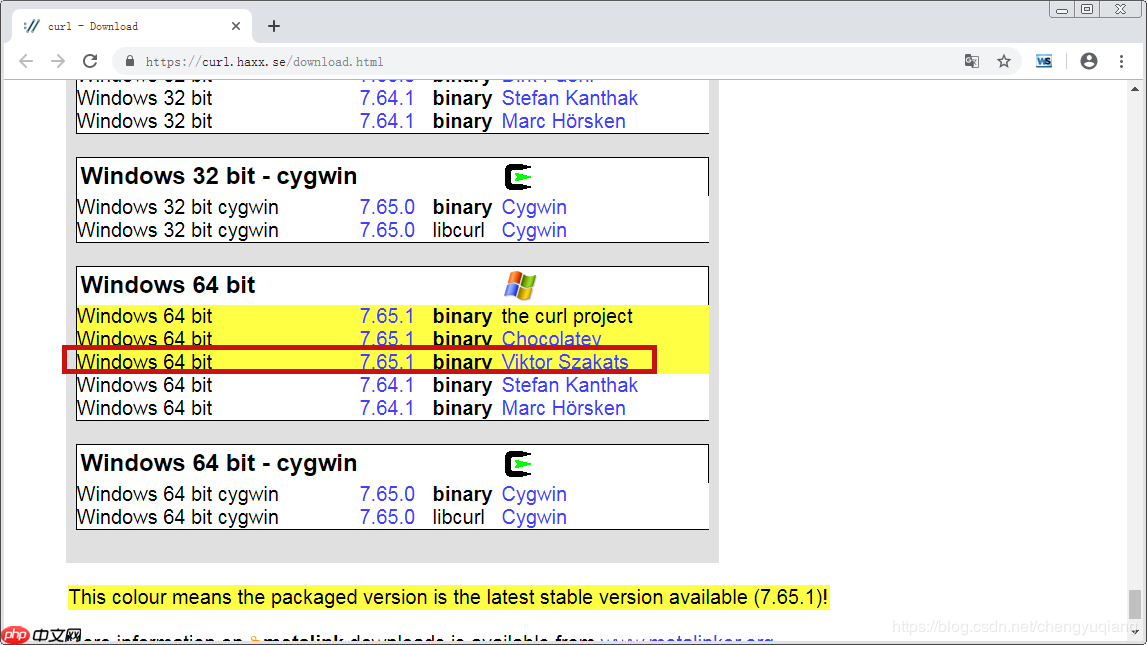Download 7.65.0 binary for Windows 32 bit cygwin
The image size is (1147, 645).
[x=387, y=208]
